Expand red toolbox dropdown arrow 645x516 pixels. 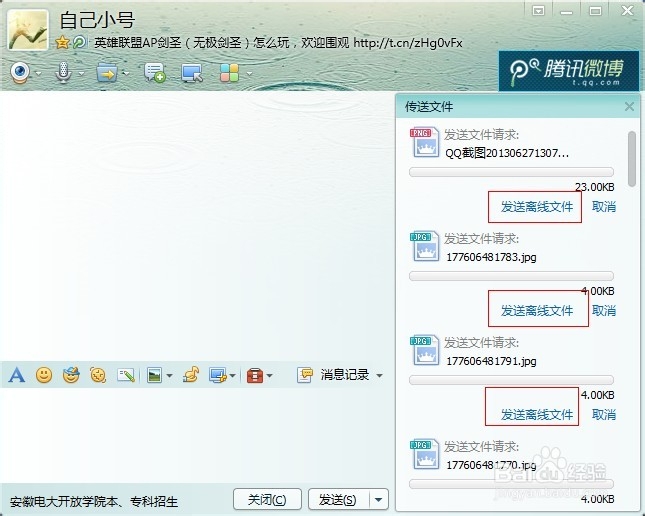tap(269, 375)
